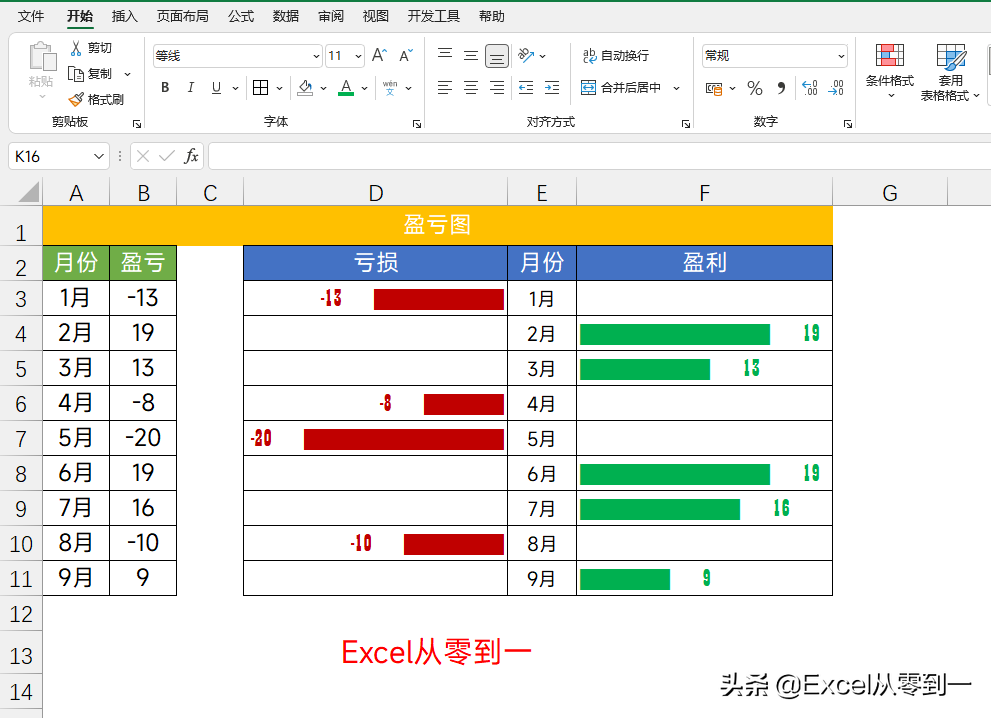Click the accounting number format icon
Screen dimensions: 991x718
point(714,88)
